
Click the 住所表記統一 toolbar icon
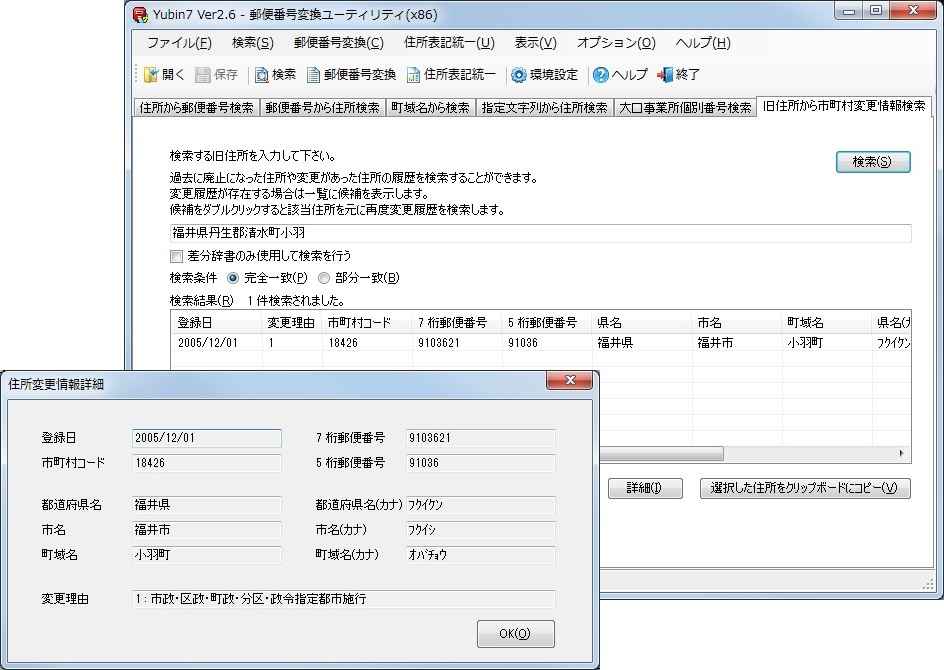tap(413, 75)
